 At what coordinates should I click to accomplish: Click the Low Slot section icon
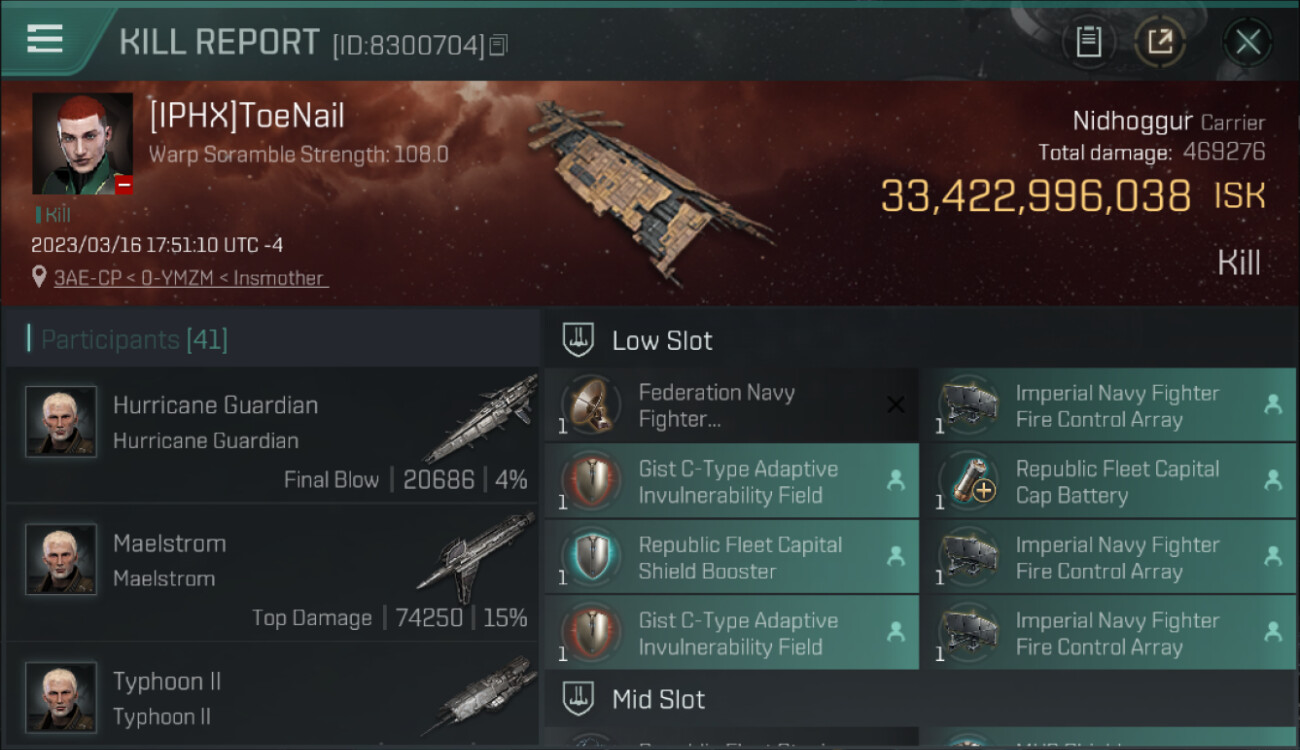tap(578, 340)
